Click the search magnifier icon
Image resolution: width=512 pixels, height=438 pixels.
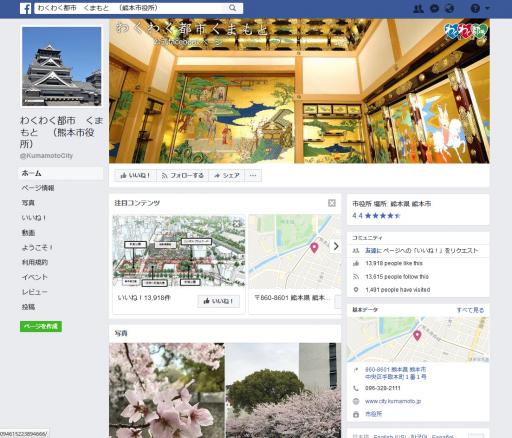[233, 8]
